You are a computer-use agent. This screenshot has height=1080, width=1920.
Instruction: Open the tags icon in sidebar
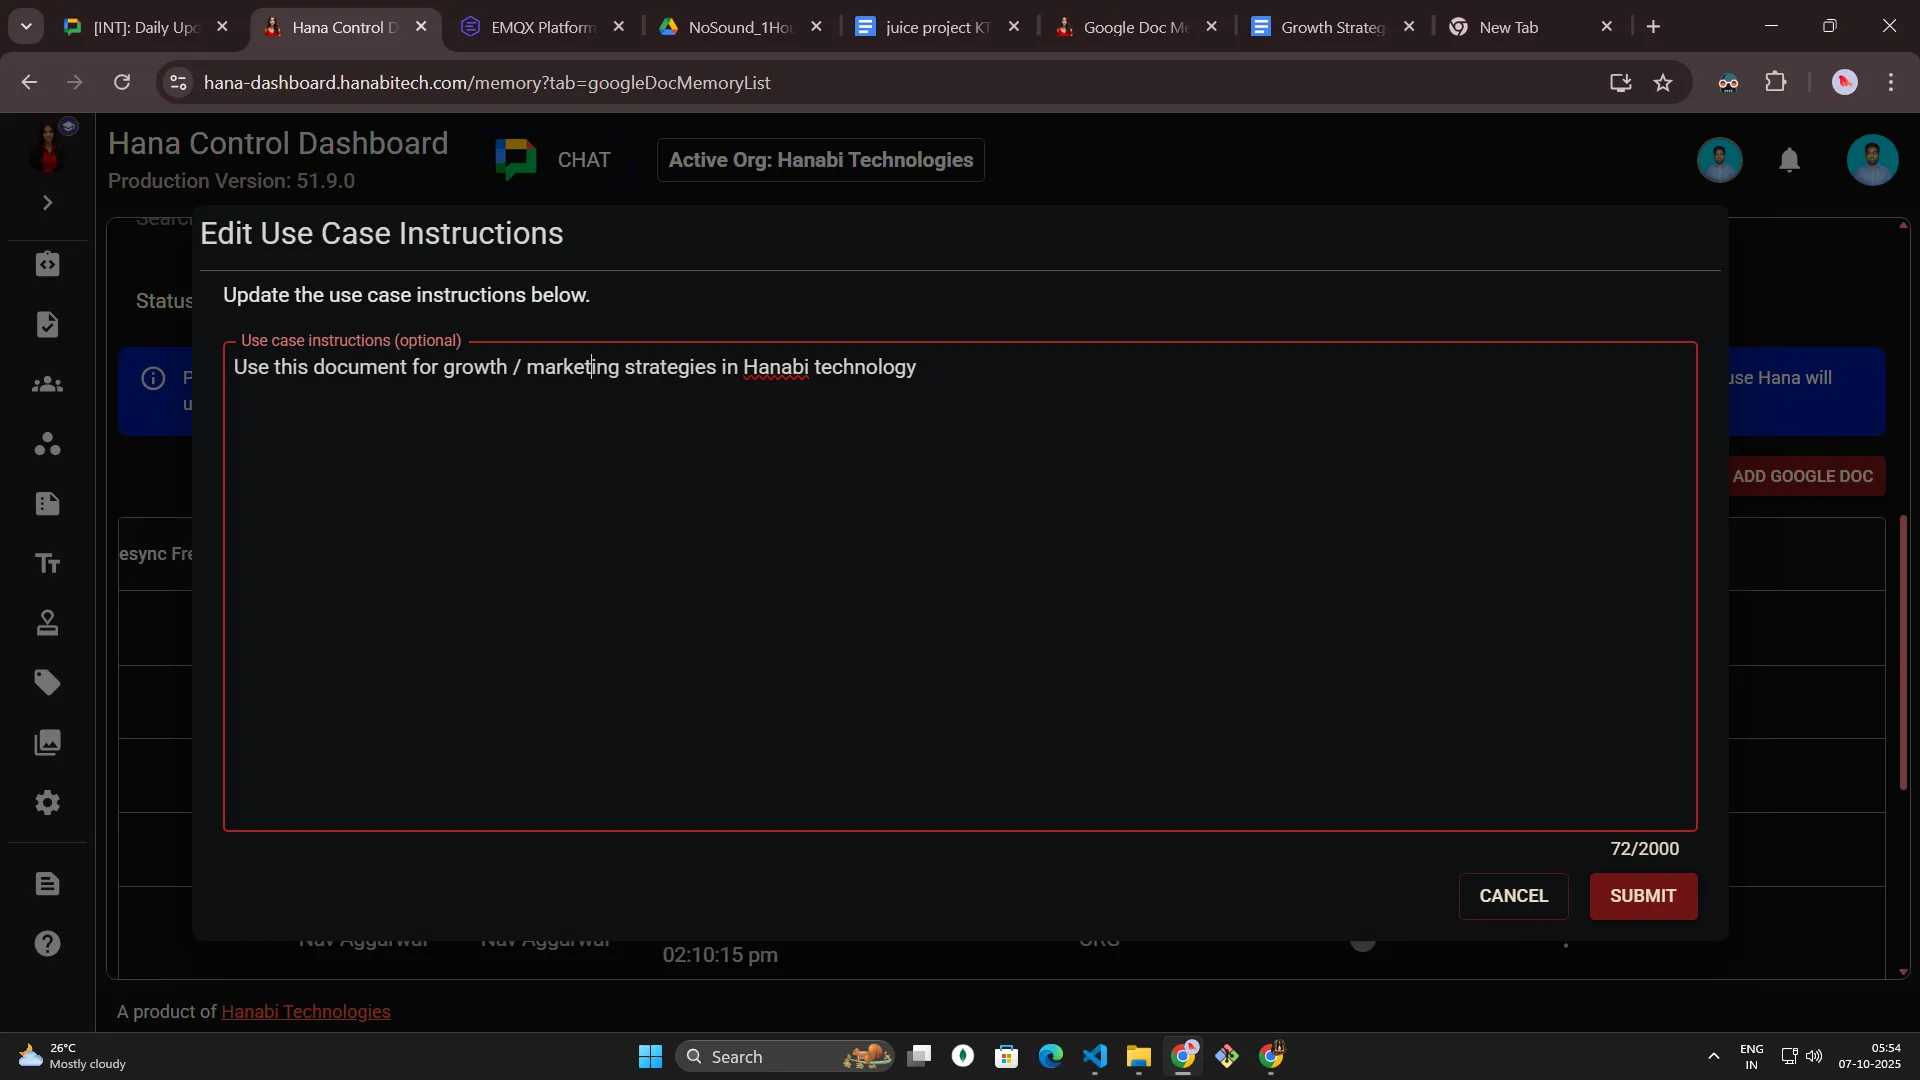pos(47,683)
